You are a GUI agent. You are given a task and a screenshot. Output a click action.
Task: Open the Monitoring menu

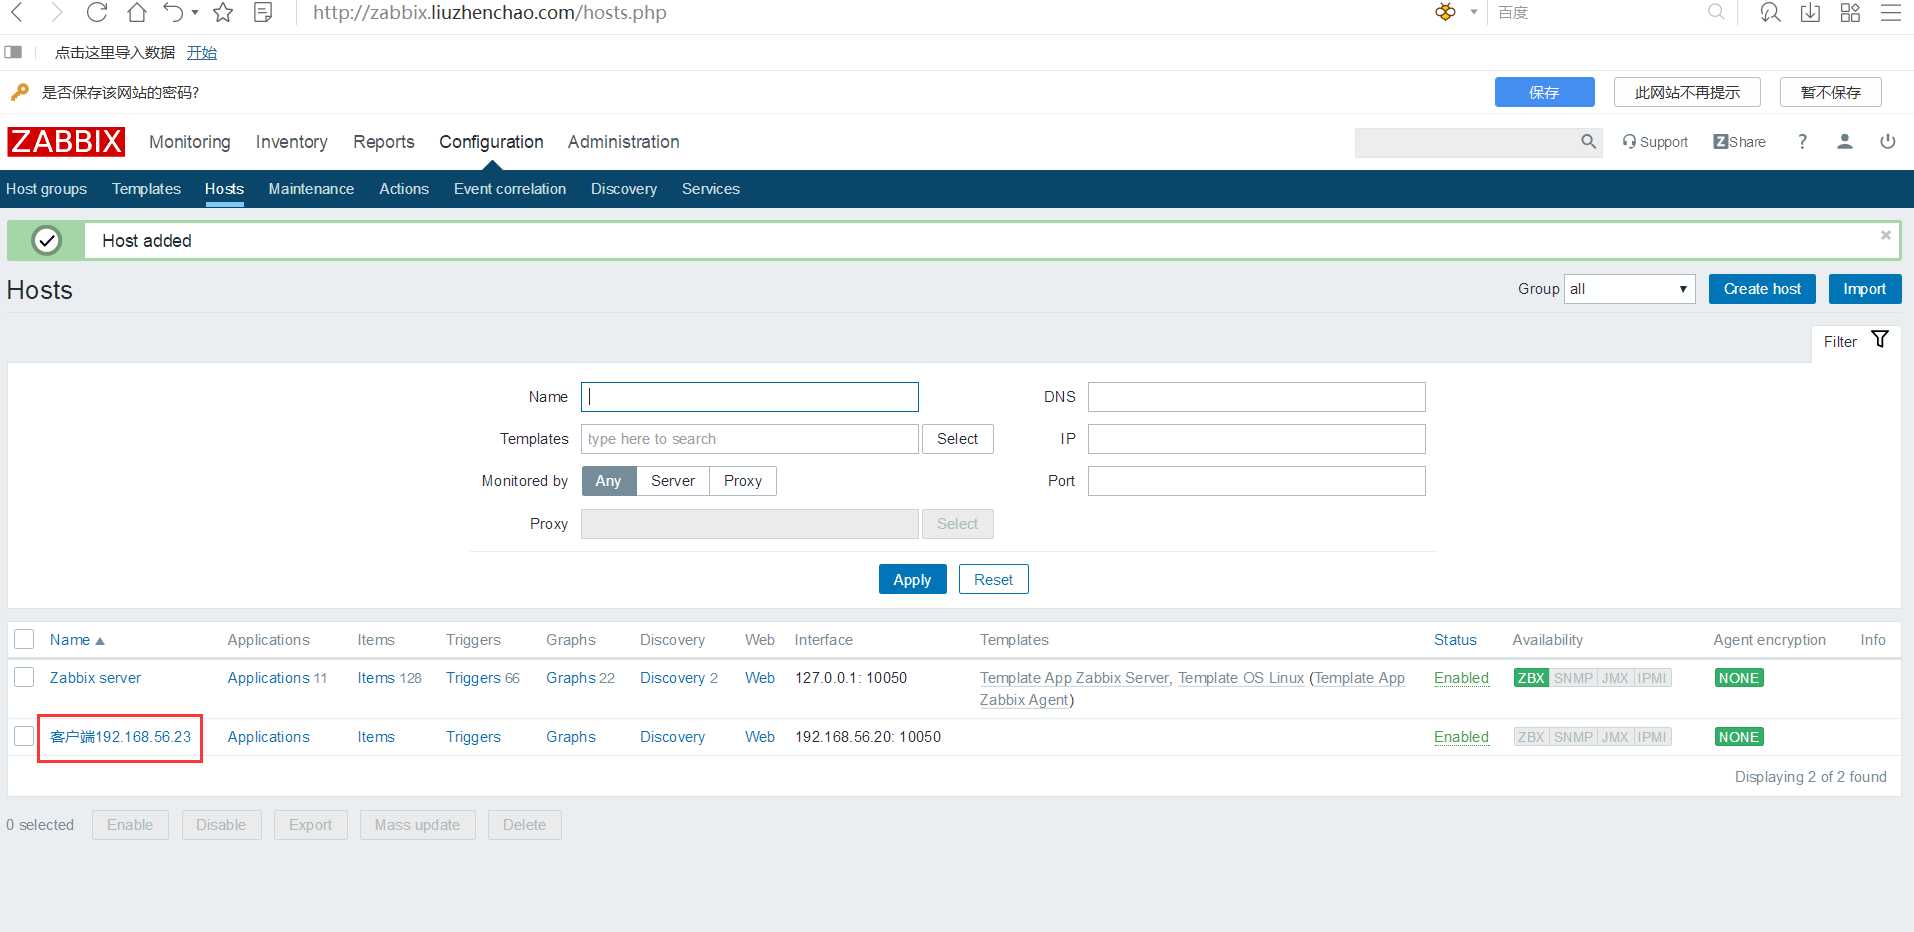tap(190, 142)
